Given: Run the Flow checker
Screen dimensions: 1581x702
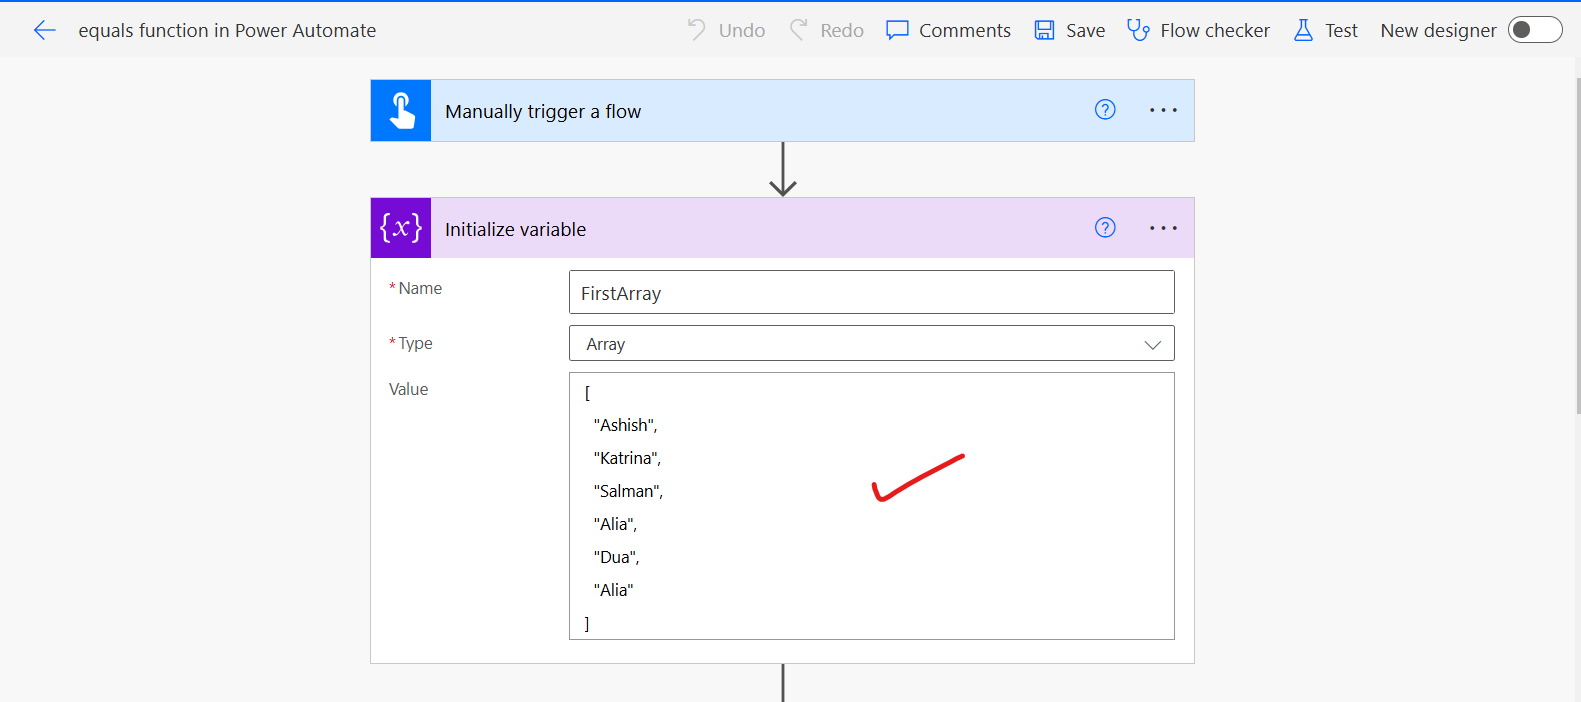Looking at the screenshot, I should pos(1198,30).
